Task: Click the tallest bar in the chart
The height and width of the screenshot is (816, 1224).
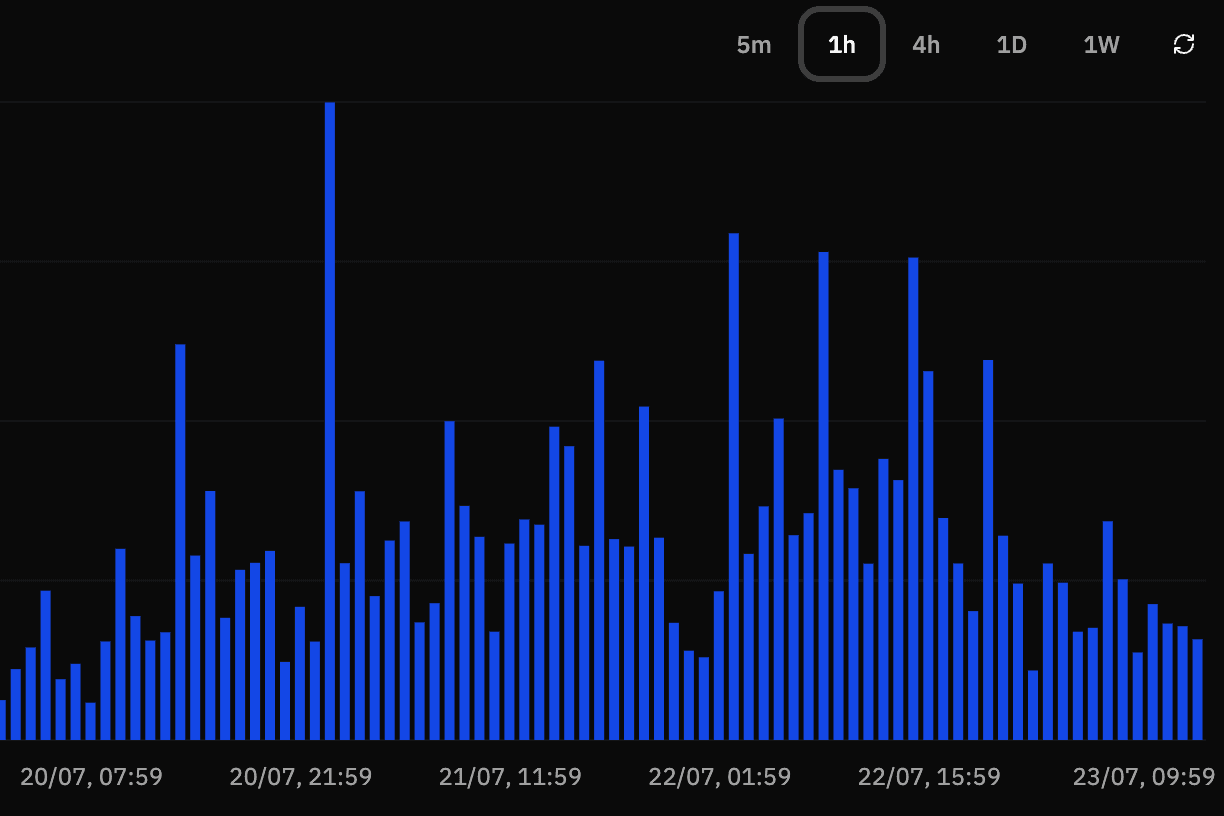Action: tap(330, 420)
